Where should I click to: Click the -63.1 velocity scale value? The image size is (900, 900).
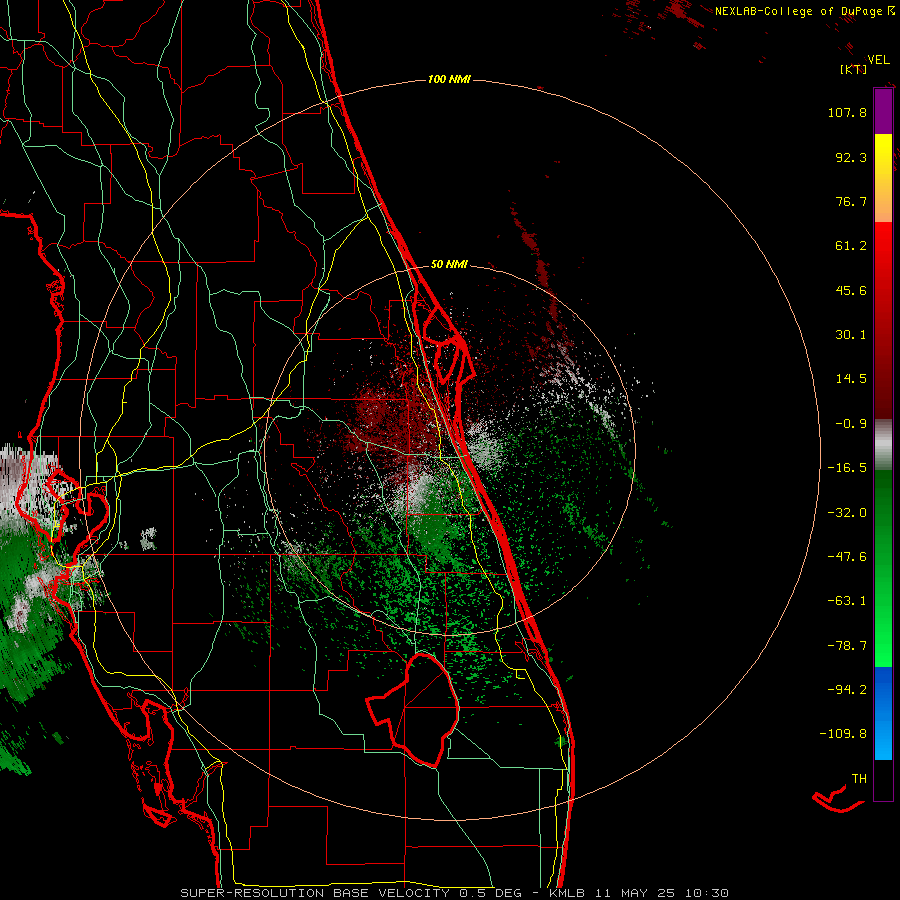point(847,601)
